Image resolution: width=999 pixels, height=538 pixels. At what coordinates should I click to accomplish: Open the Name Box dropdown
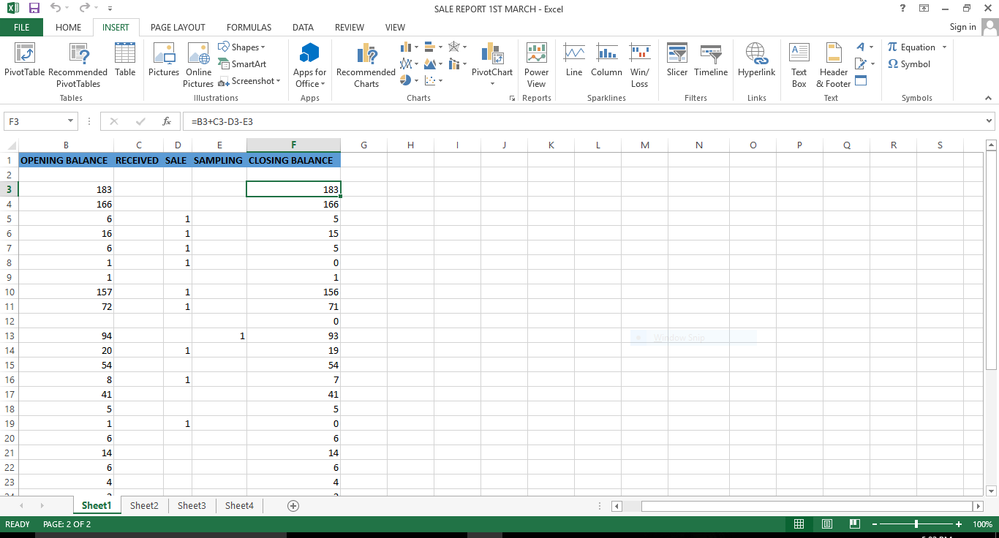[70, 121]
